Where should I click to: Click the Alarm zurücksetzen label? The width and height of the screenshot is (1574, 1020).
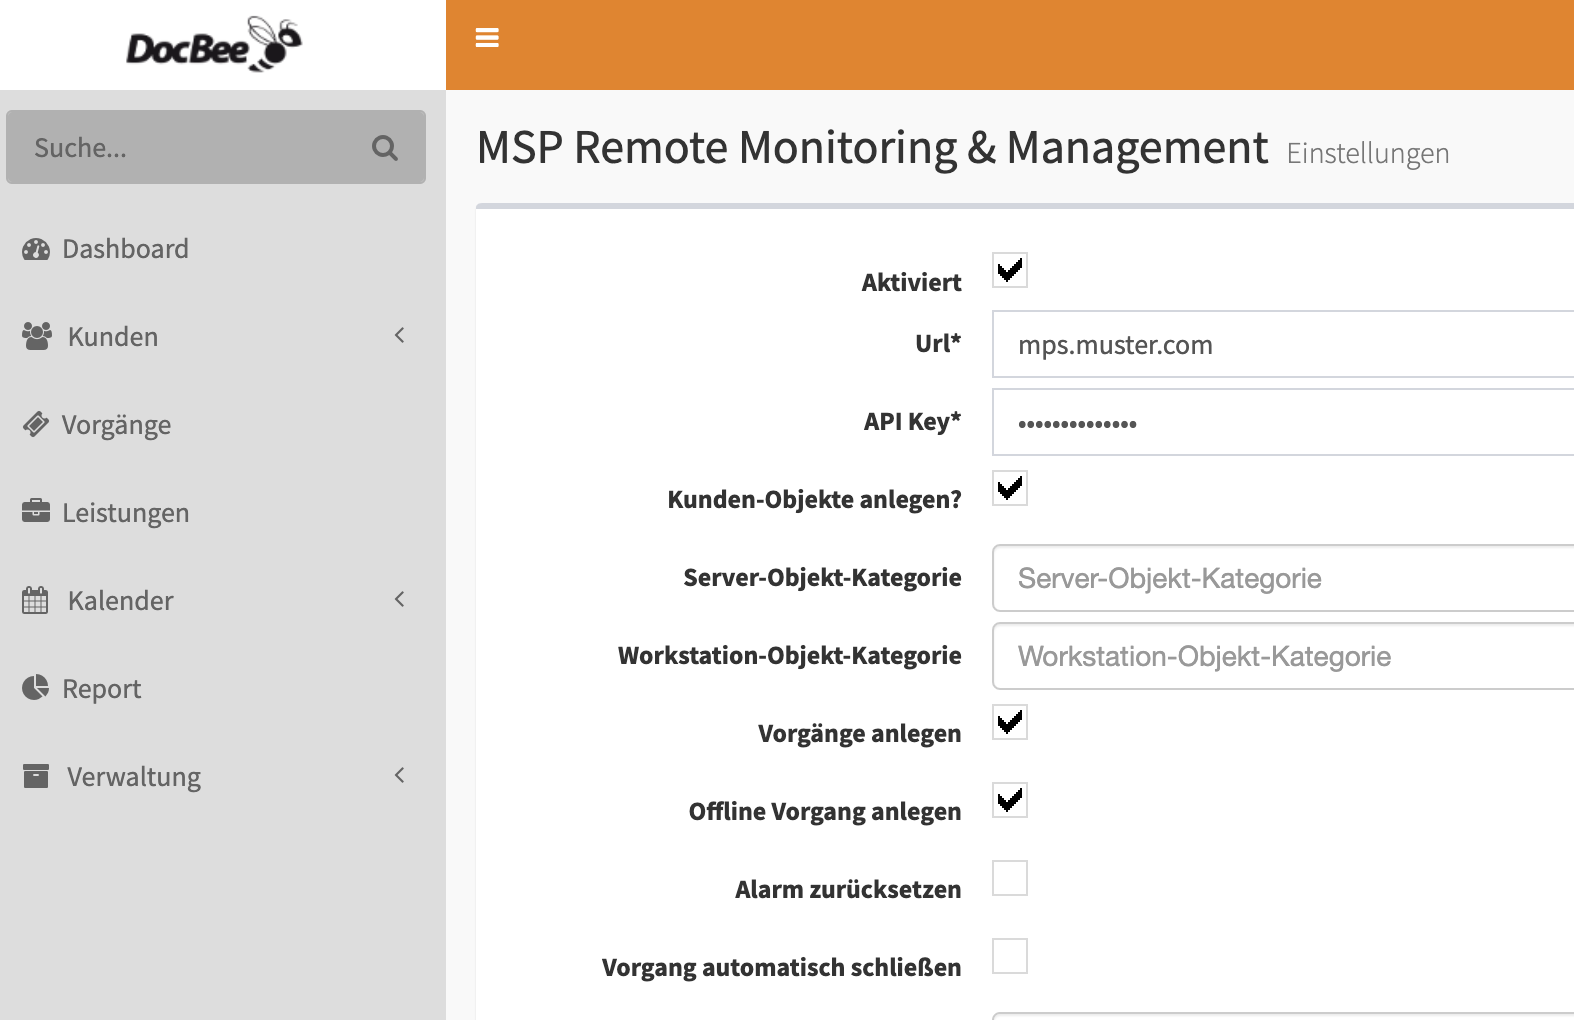pyautogui.click(x=848, y=890)
